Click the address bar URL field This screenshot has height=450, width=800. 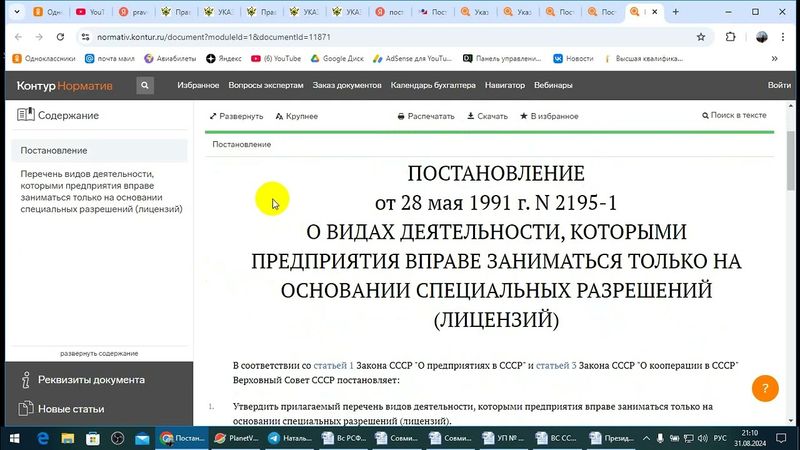tap(393, 37)
